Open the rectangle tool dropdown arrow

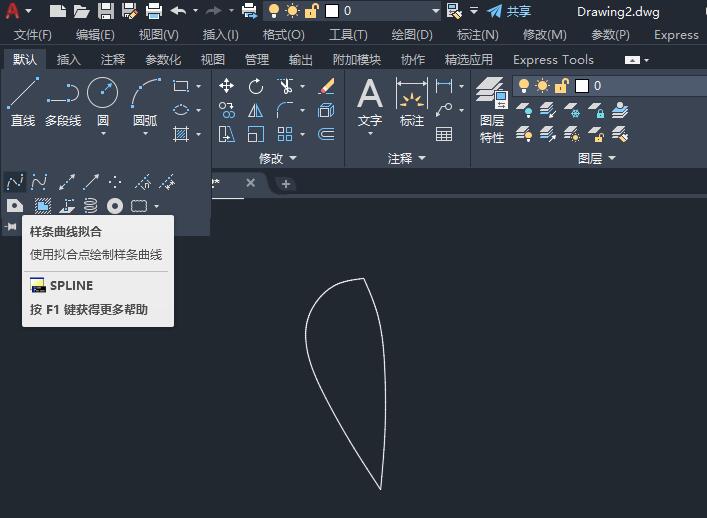click(198, 86)
